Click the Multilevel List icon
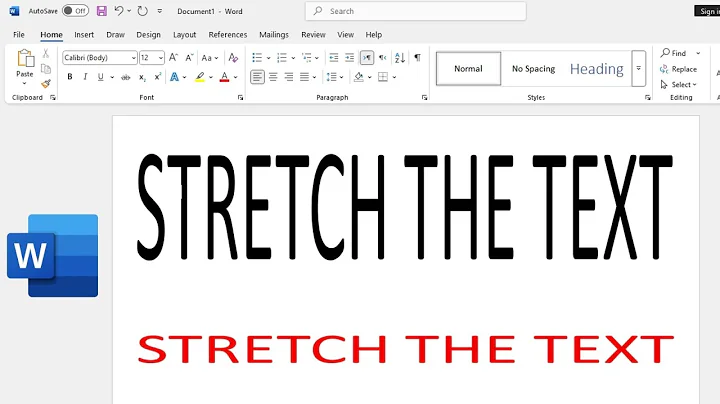Screen dimensions: 720x404 [306, 57]
